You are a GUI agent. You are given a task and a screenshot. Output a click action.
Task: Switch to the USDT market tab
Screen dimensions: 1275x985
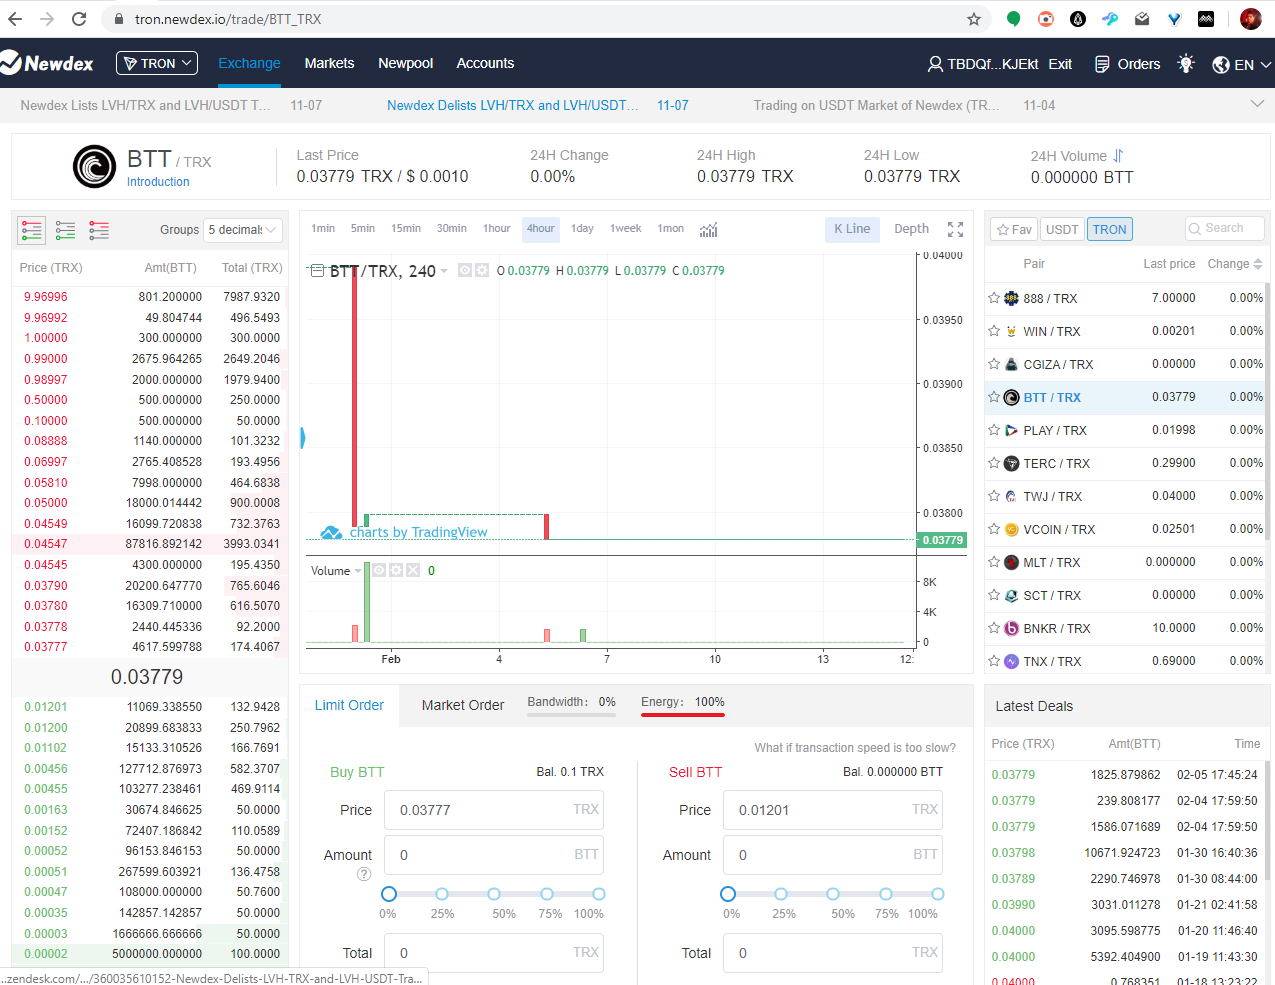[x=1062, y=229]
